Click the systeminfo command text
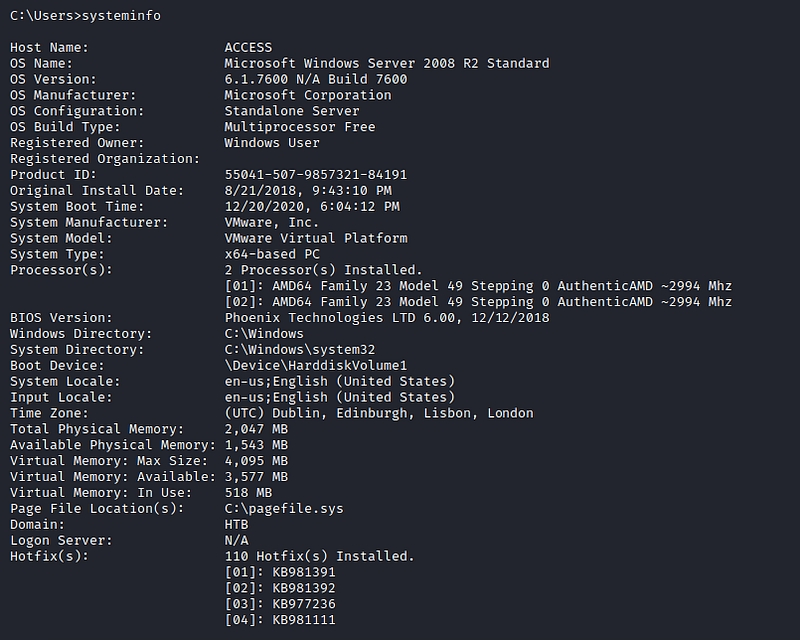This screenshot has height=640, width=800. coord(121,16)
